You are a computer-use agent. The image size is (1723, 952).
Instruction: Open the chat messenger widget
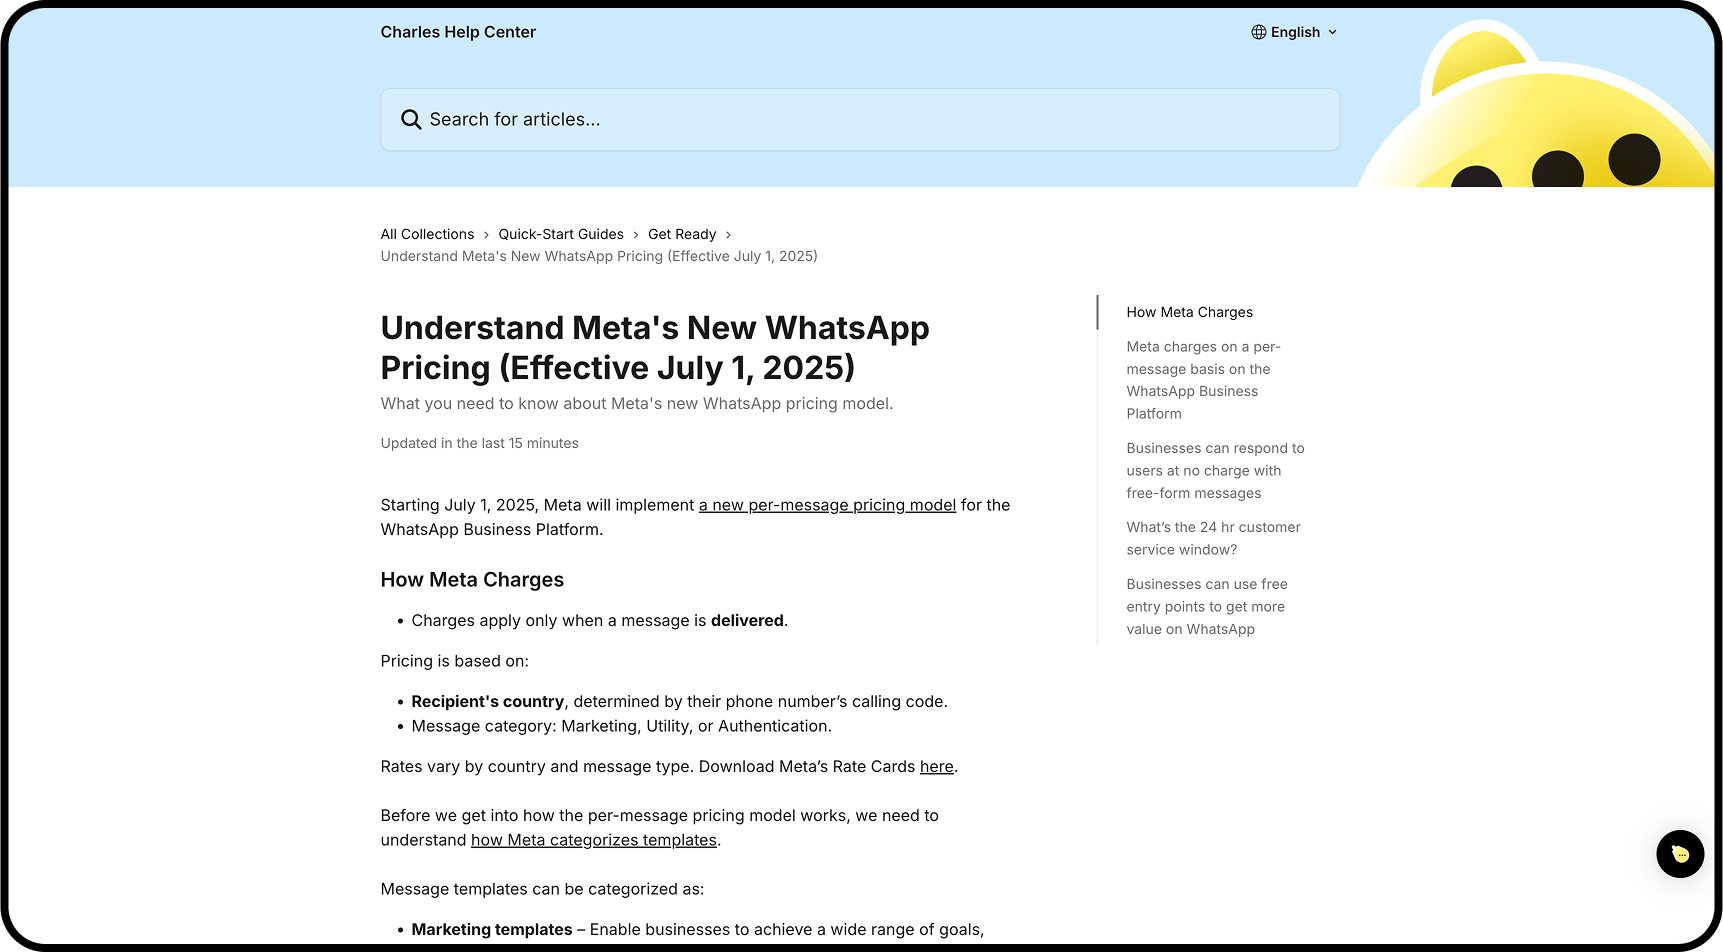[1680, 854]
